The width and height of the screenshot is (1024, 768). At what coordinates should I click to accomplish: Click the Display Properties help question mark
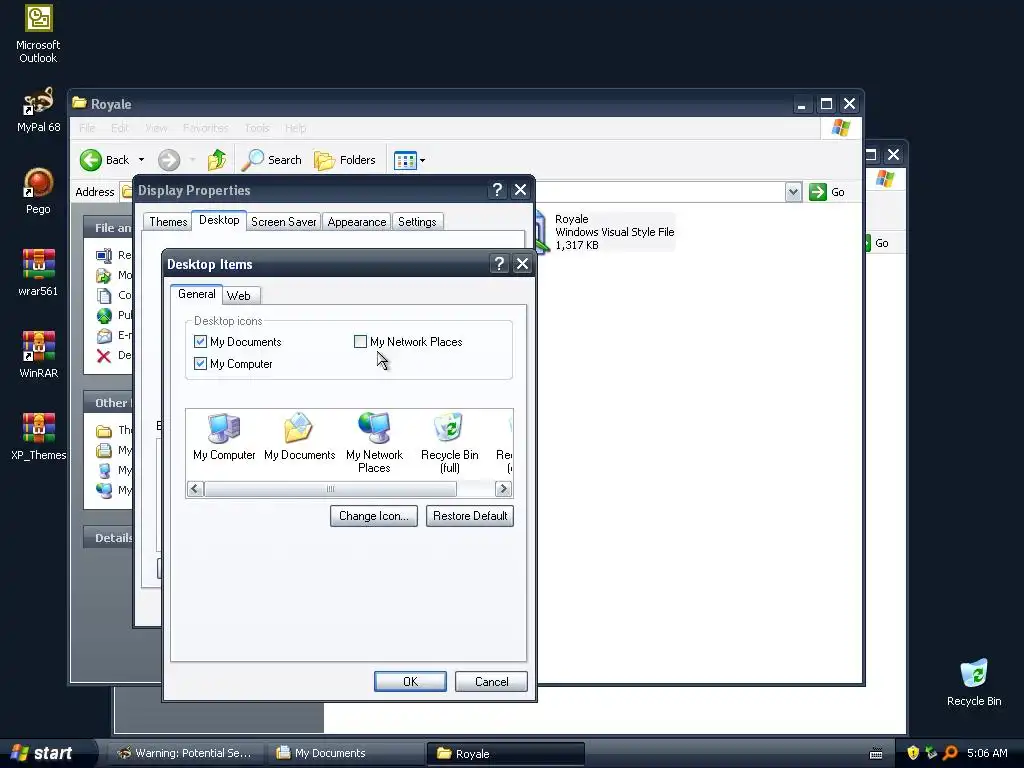tap(497, 190)
